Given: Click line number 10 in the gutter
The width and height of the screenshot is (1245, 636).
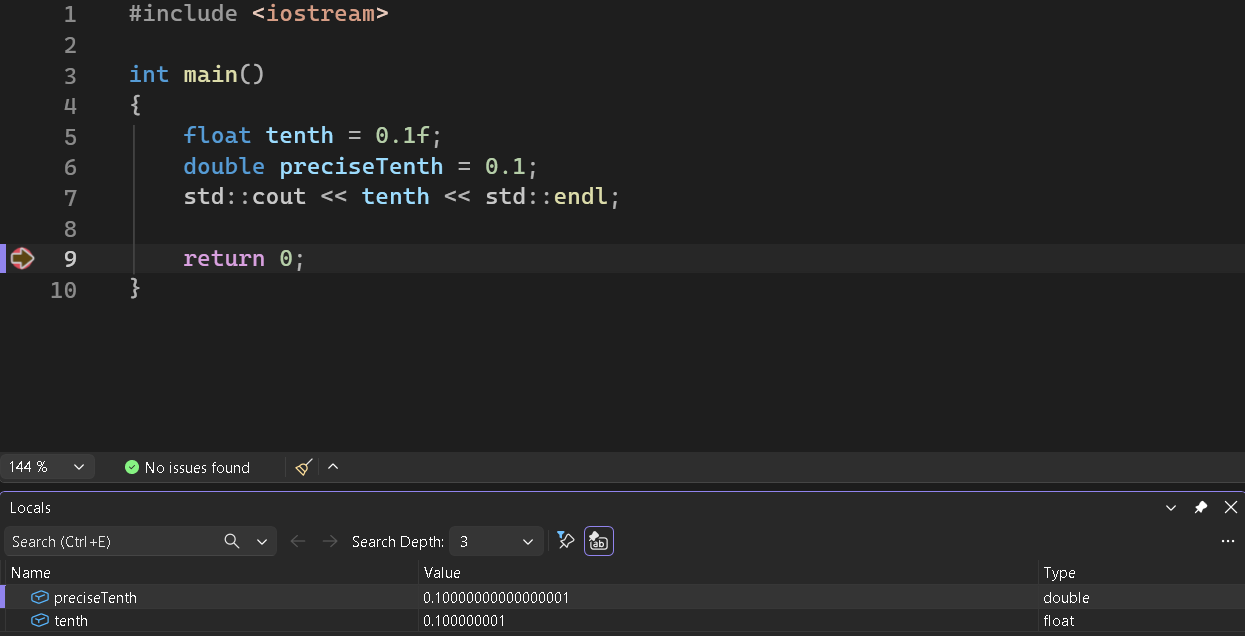Looking at the screenshot, I should (x=63, y=290).
